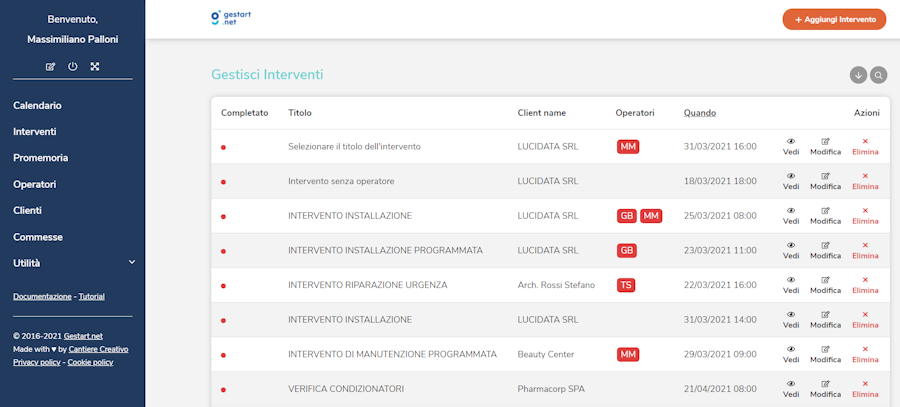Click 'Arch. Rossi Stefano' client name
Screen dimensions: 900x407
(556, 285)
